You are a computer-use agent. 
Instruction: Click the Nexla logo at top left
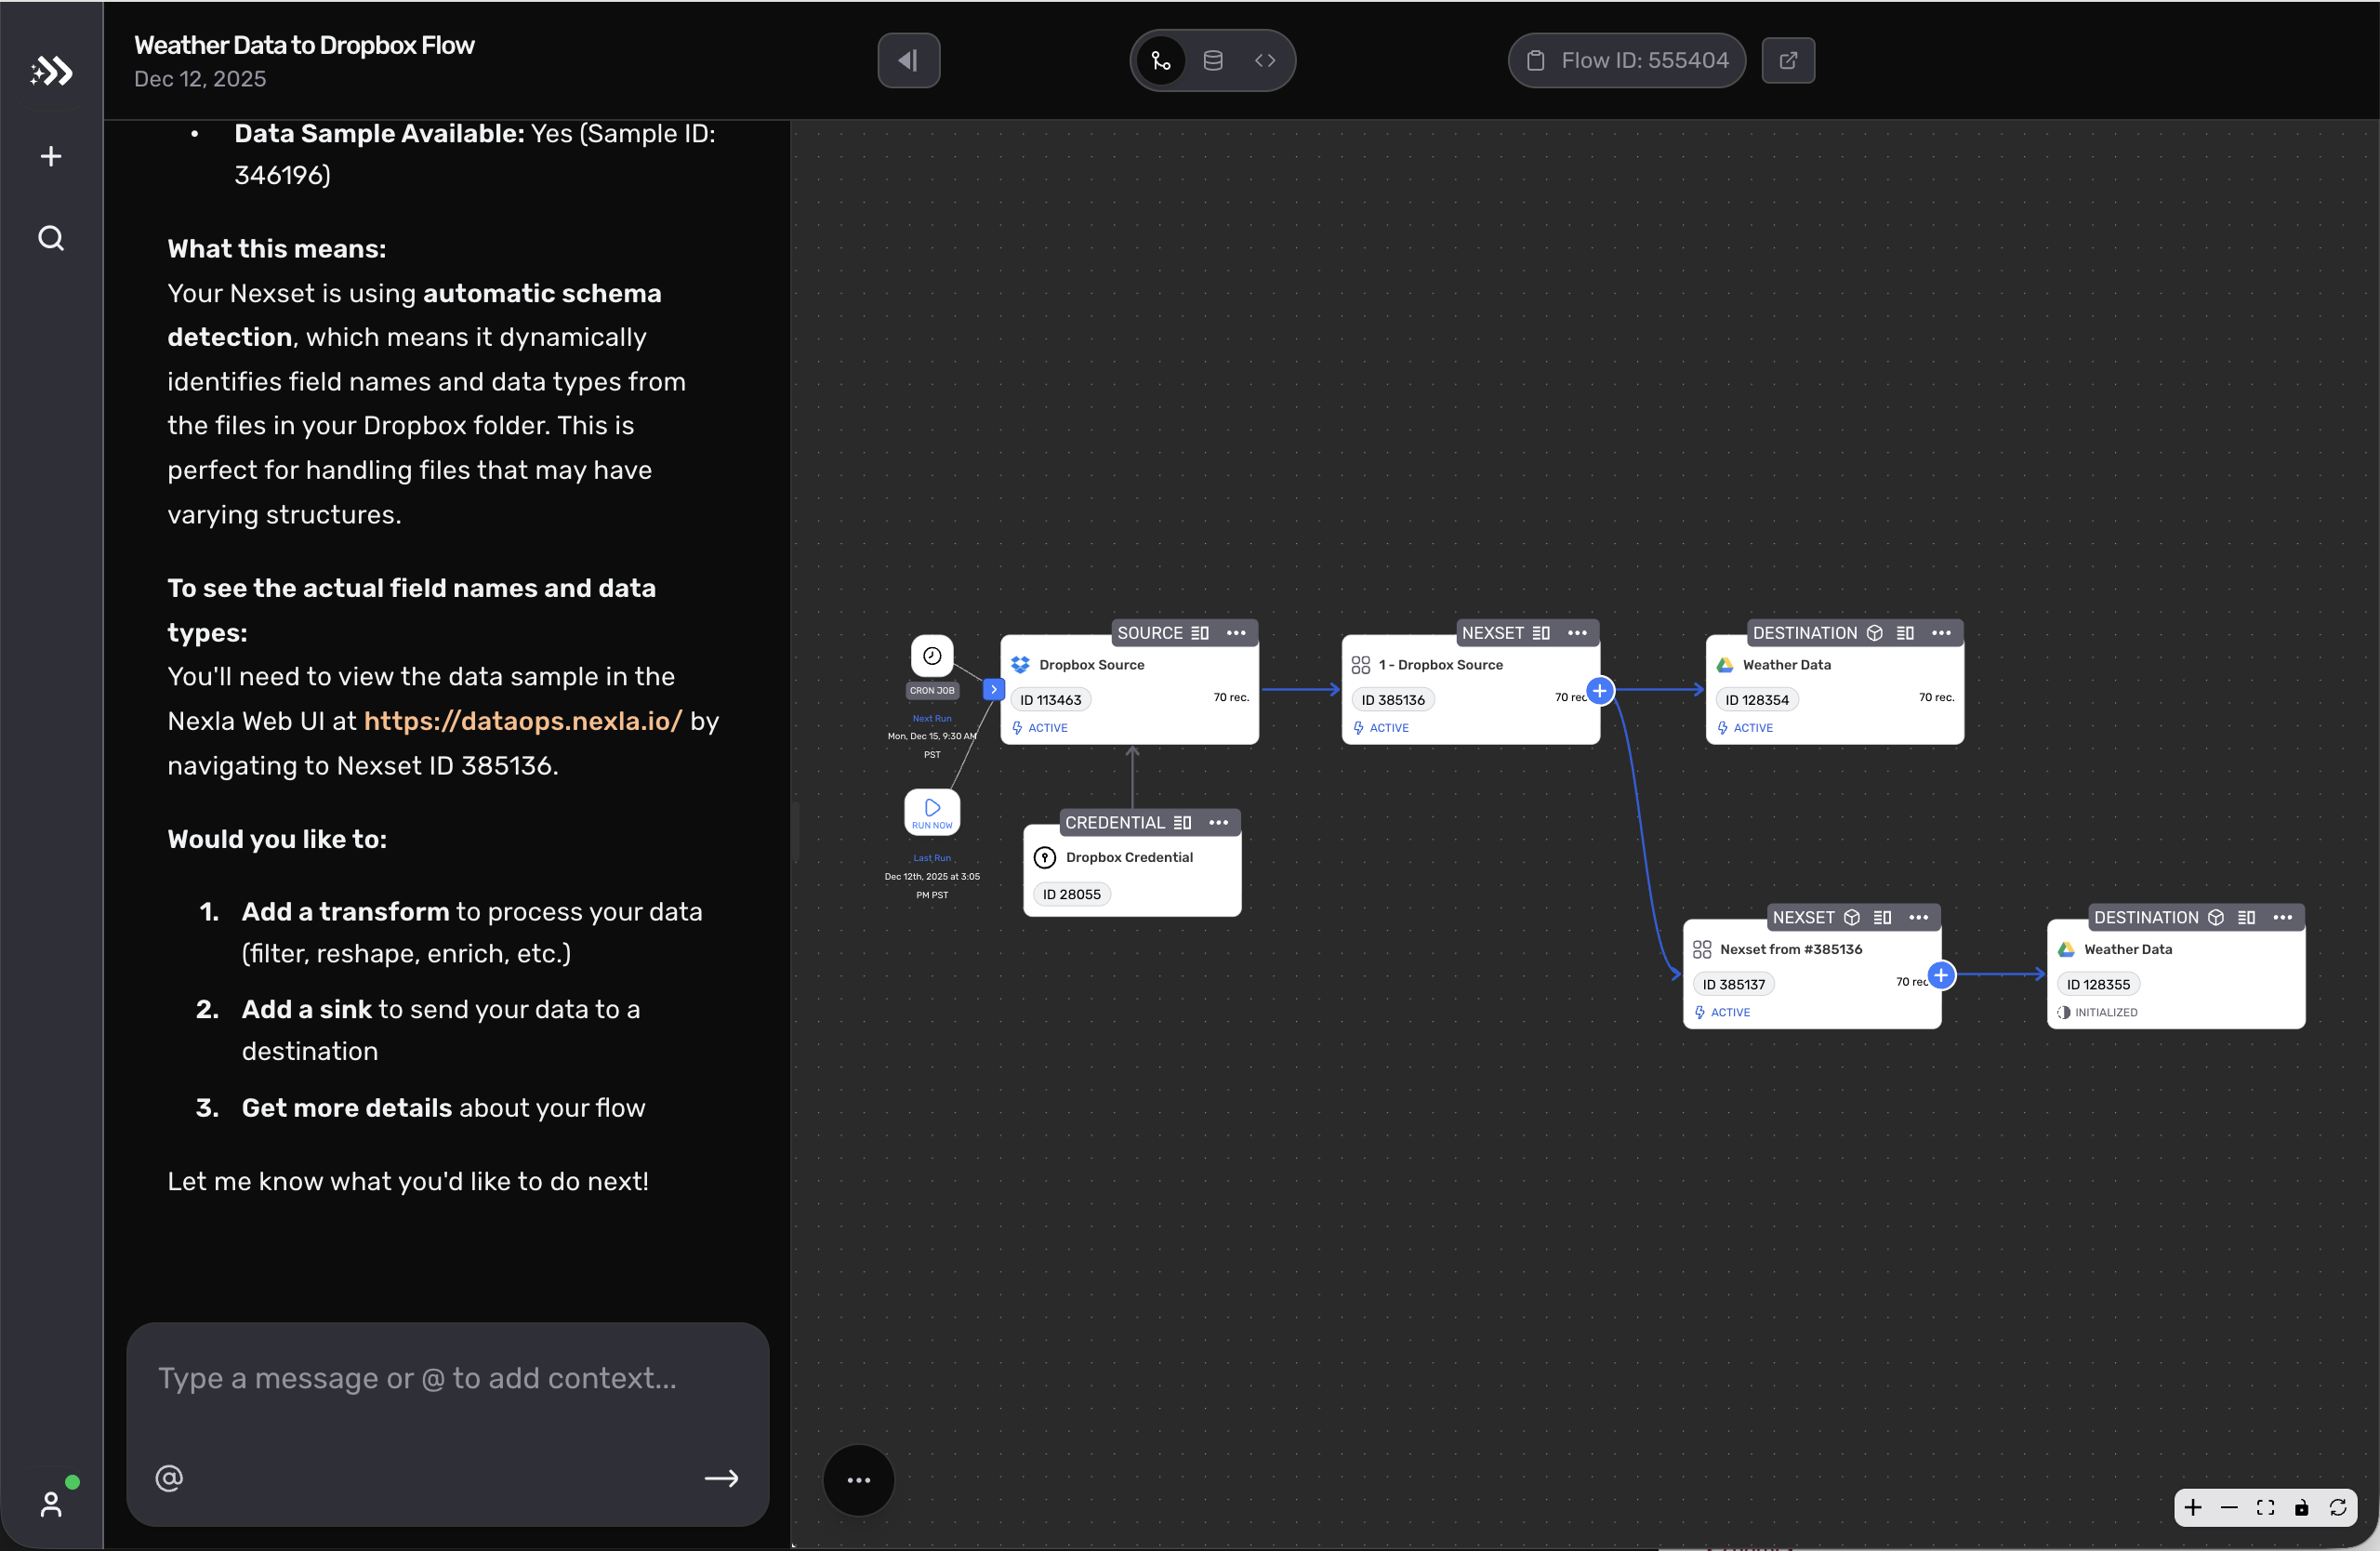51,71
